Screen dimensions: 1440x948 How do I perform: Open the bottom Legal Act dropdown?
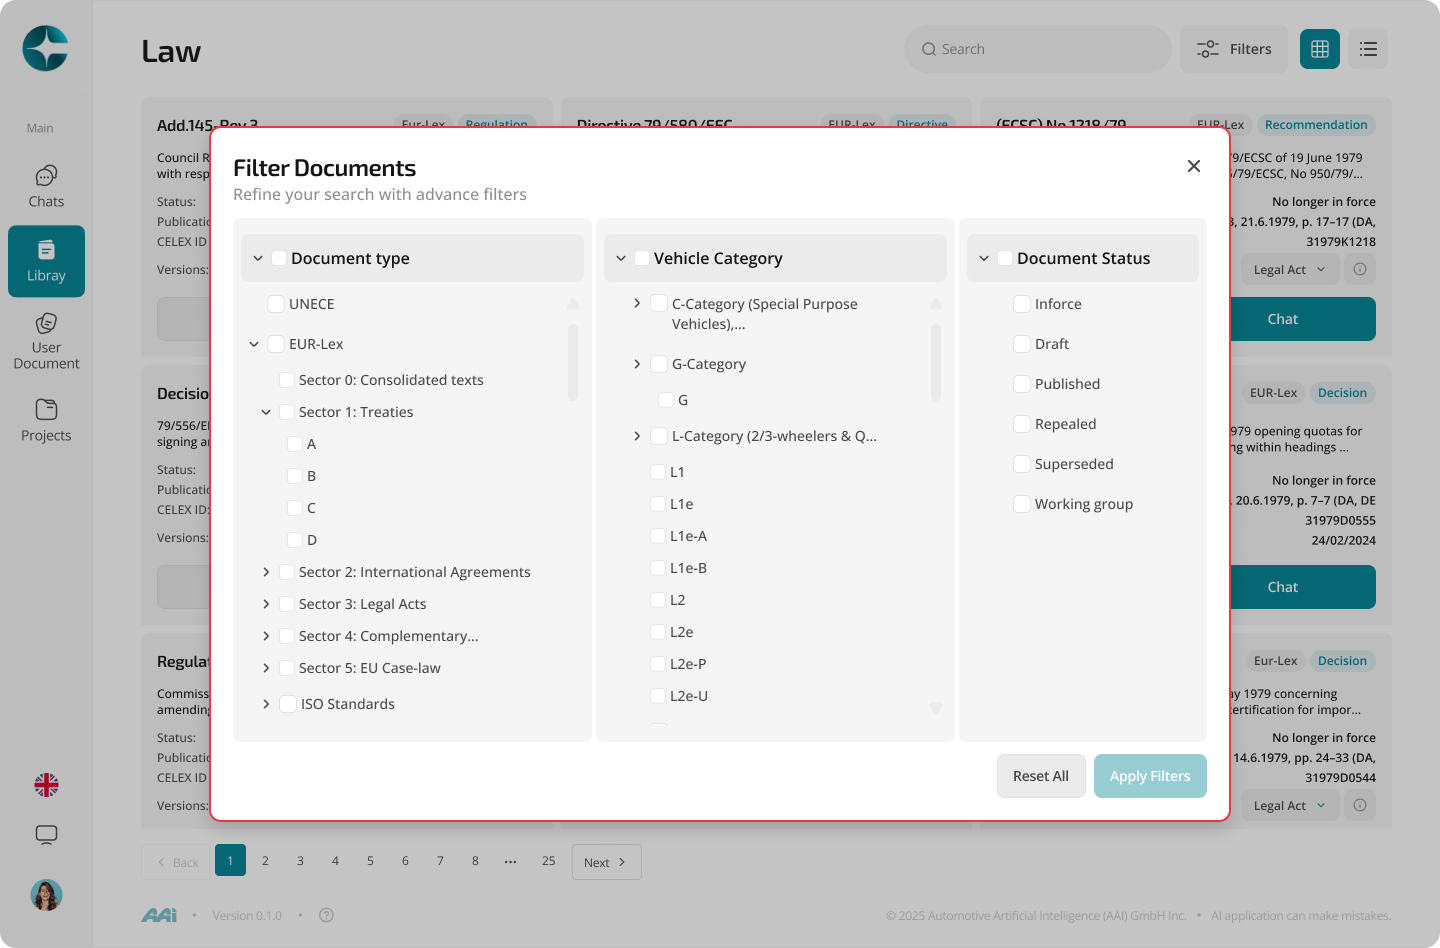1289,805
